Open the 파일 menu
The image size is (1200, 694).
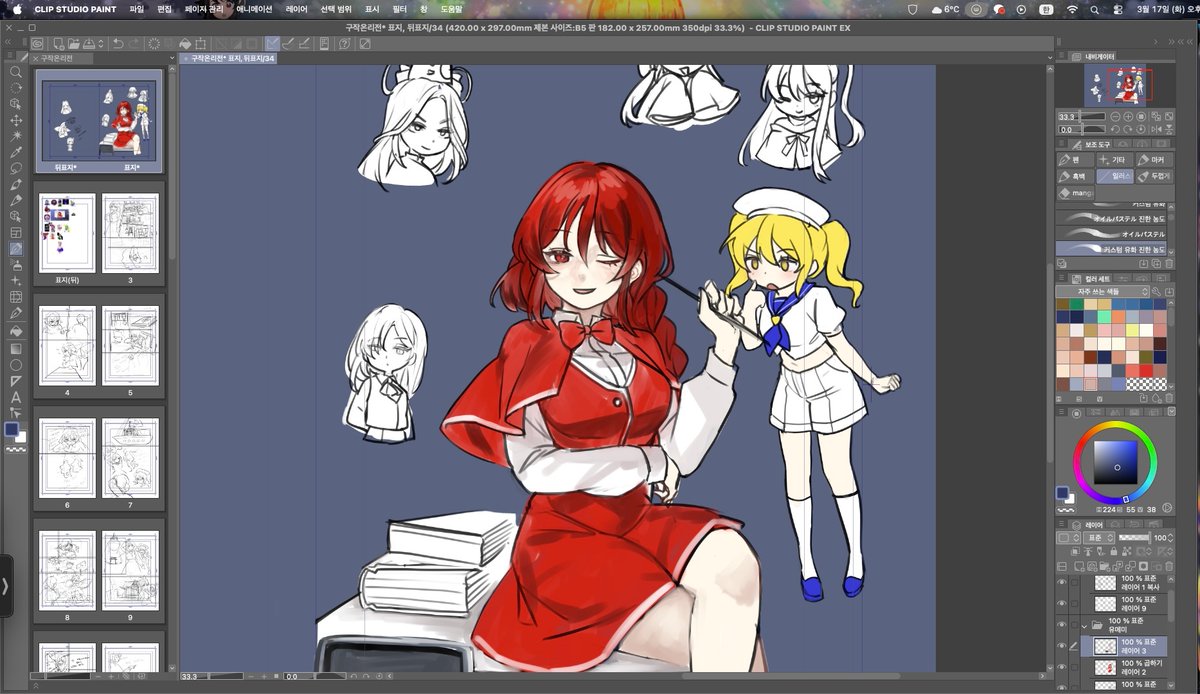(136, 9)
